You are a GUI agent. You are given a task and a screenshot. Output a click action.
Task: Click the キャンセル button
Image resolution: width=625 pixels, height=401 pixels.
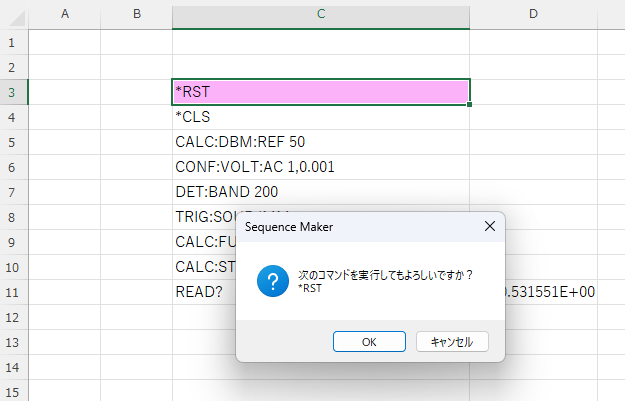click(x=452, y=342)
